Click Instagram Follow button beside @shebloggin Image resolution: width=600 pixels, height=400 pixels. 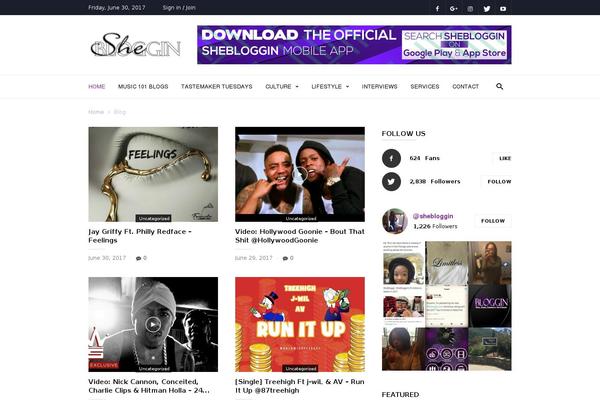pyautogui.click(x=493, y=221)
